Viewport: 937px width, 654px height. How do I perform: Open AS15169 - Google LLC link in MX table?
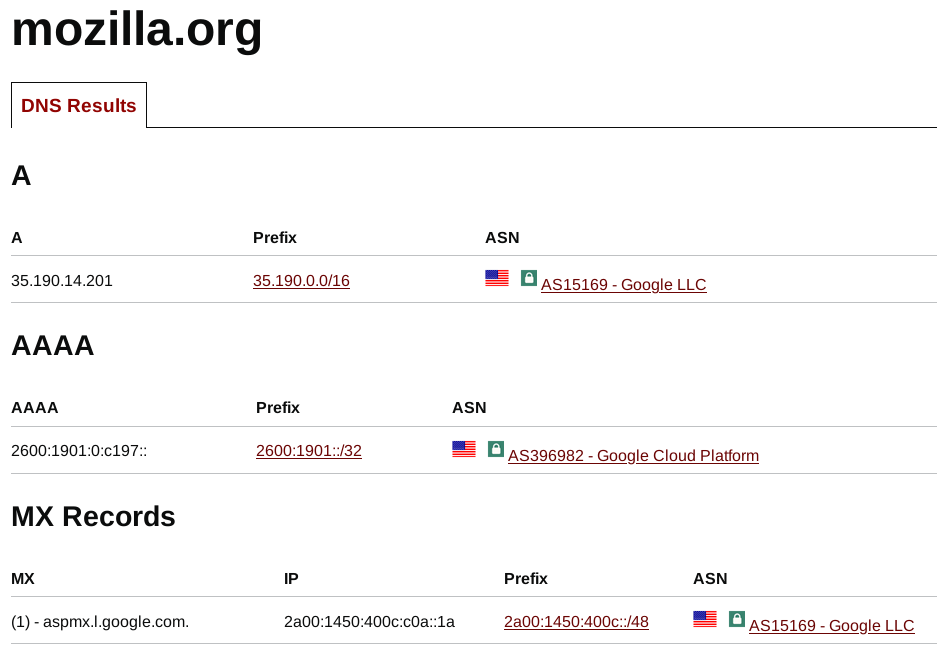pos(831,625)
